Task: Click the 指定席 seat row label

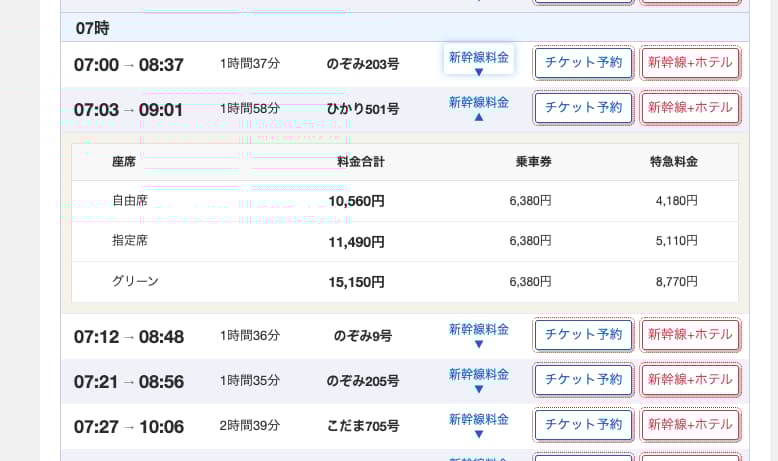Action: 130,241
